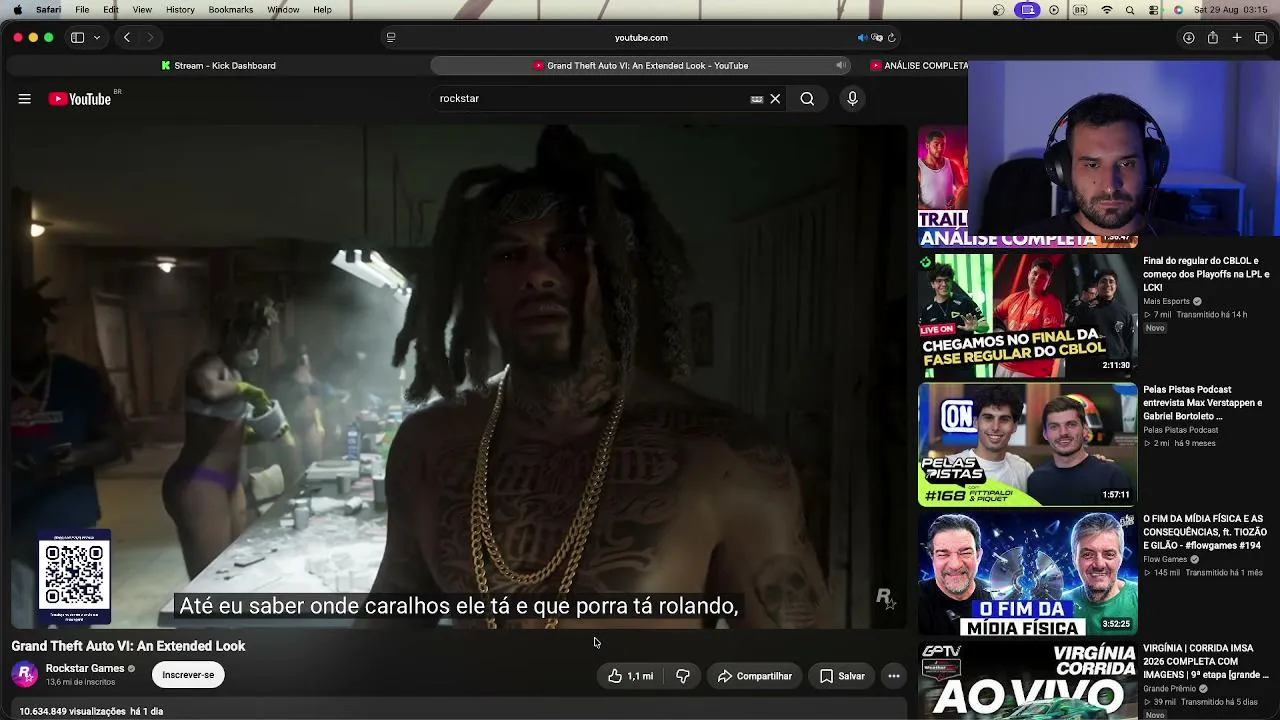Click the magnifier search button

pos(807,99)
